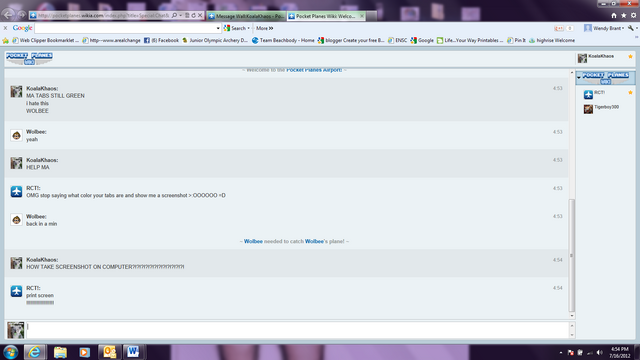The image size is (640, 360).
Task: Click the chat scrollbar down arrow
Action: (572, 316)
